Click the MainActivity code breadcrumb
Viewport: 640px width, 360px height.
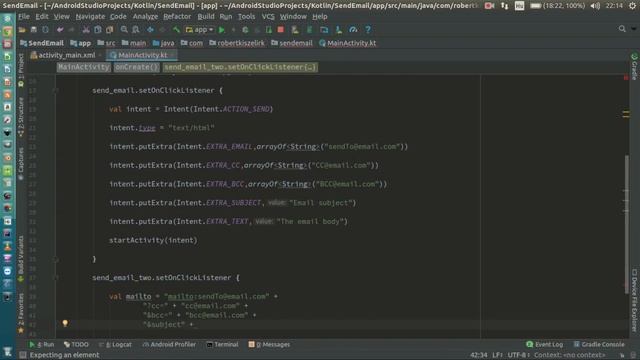84,67
